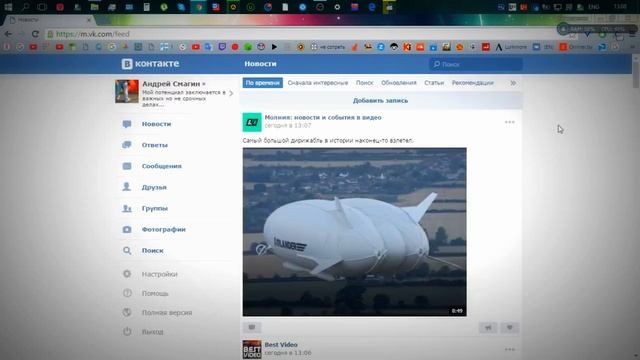This screenshot has height=360, width=640.
Task: Open Группы in the sidebar
Action: point(155,208)
